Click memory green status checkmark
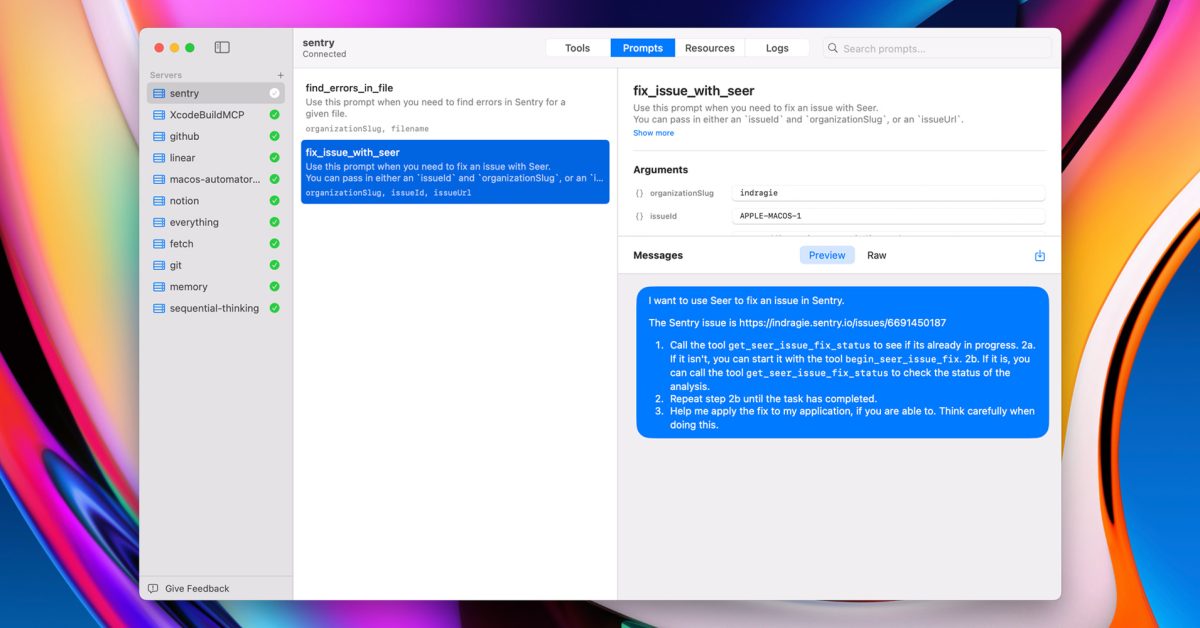The height and width of the screenshot is (628, 1200). coord(274,287)
